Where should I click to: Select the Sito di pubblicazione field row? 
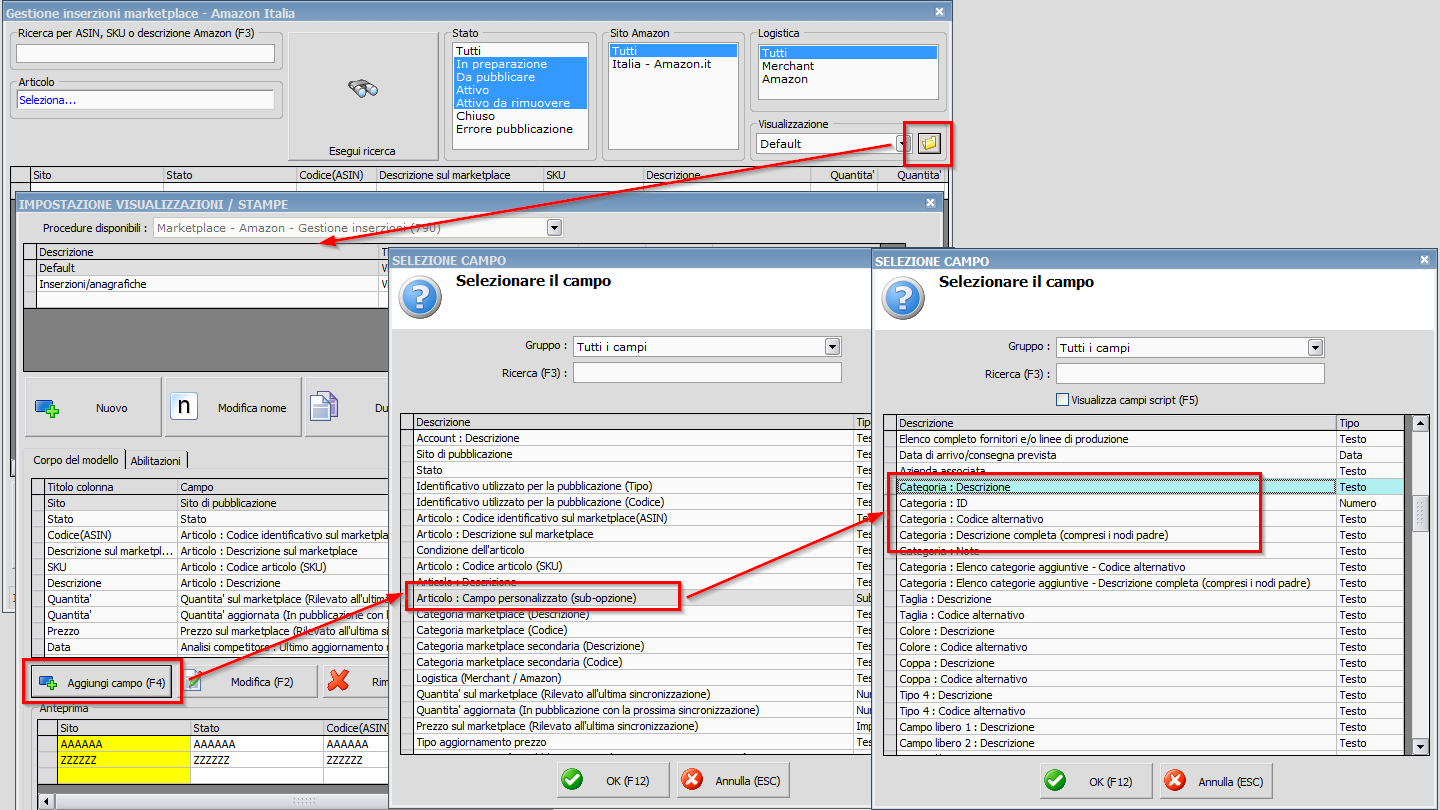click(x=635, y=454)
